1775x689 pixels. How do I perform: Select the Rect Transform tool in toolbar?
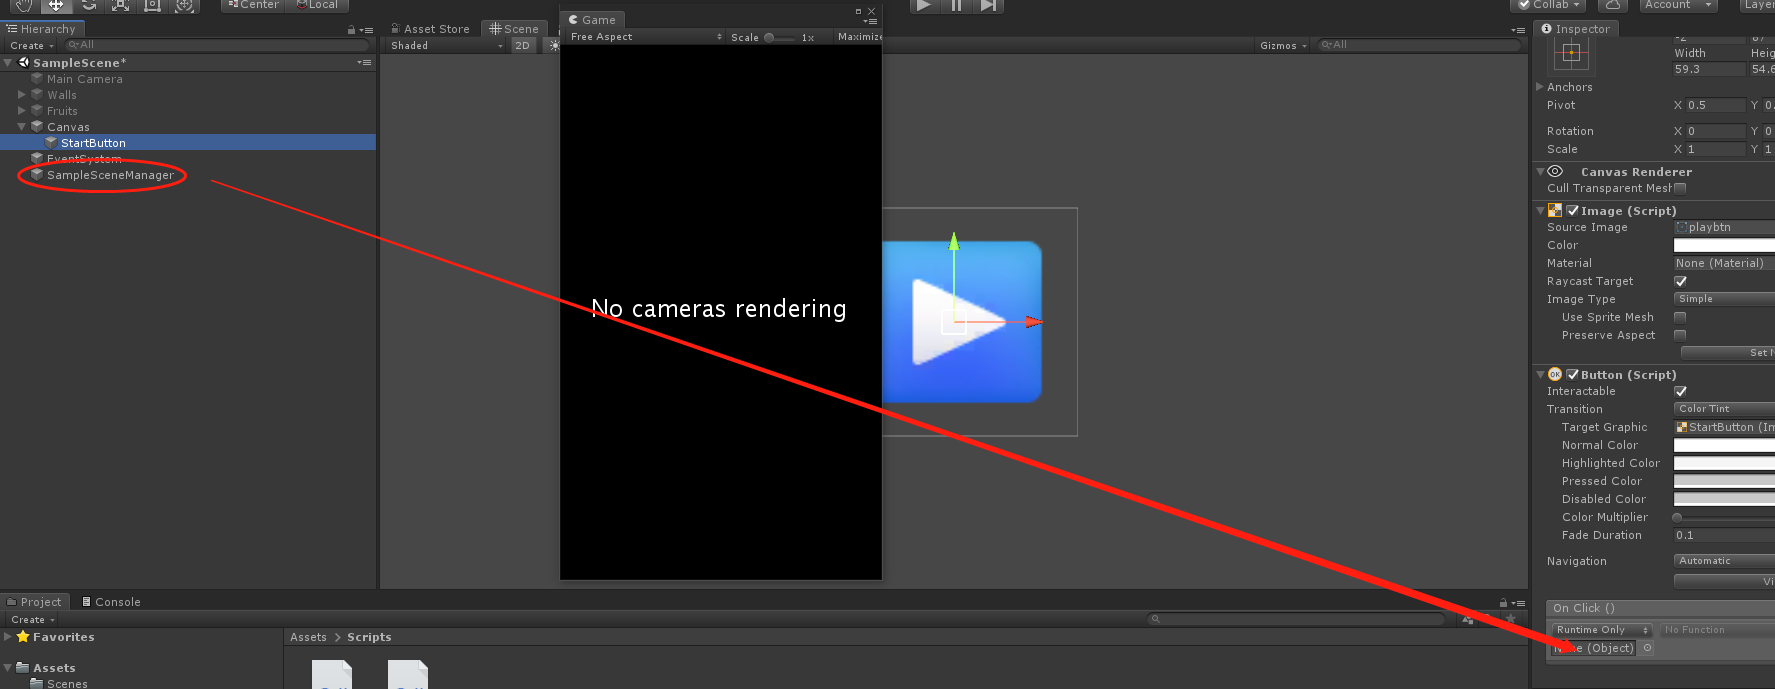(152, 5)
